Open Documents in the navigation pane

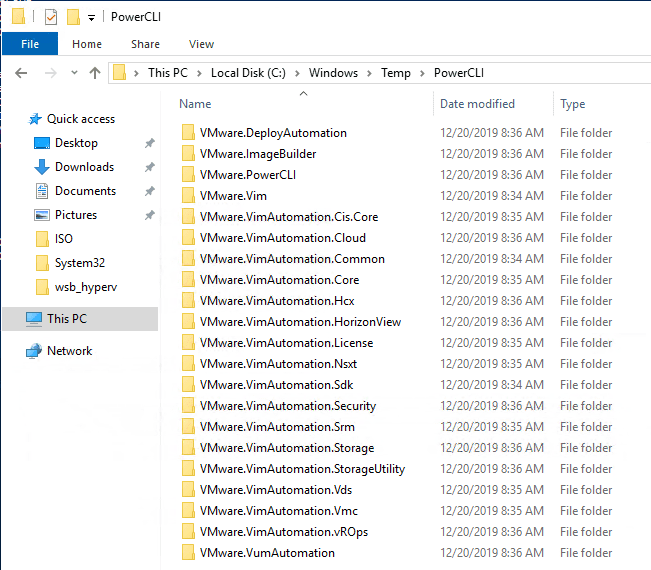86,191
